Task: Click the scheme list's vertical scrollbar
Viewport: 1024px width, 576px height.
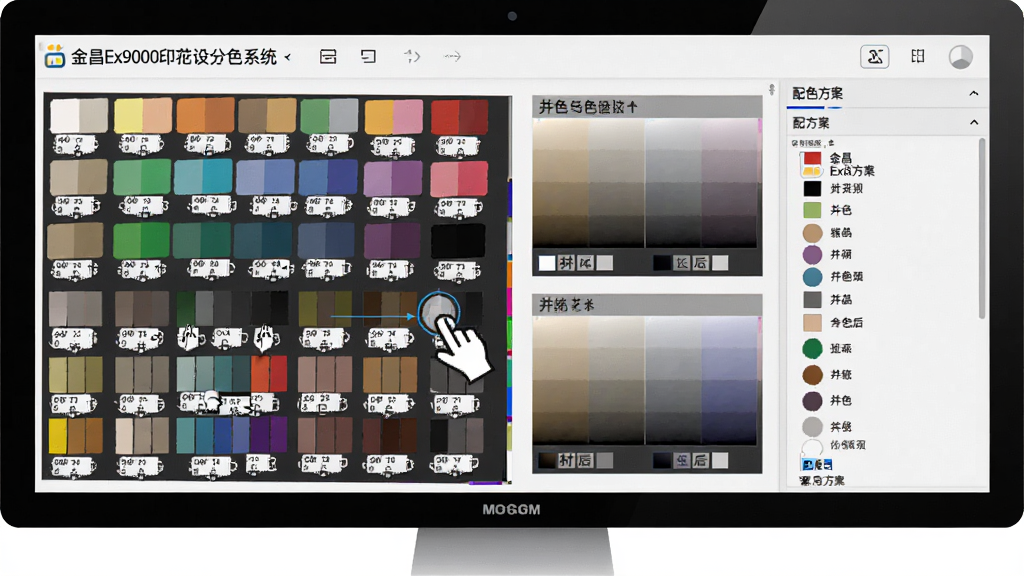Action: point(982,229)
